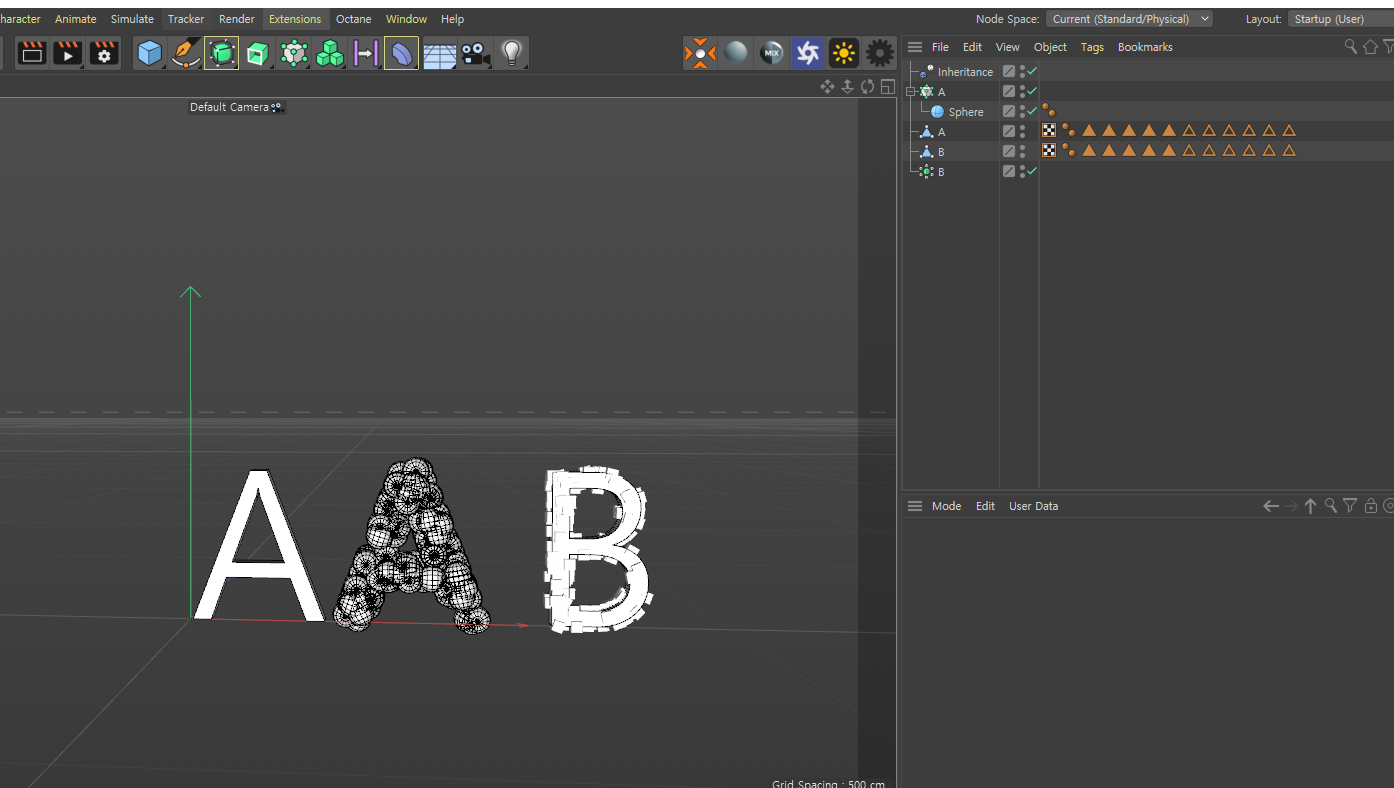Open Edit Render Settings clapperboard gear icon
This screenshot has height=788, width=1394.
(104, 53)
